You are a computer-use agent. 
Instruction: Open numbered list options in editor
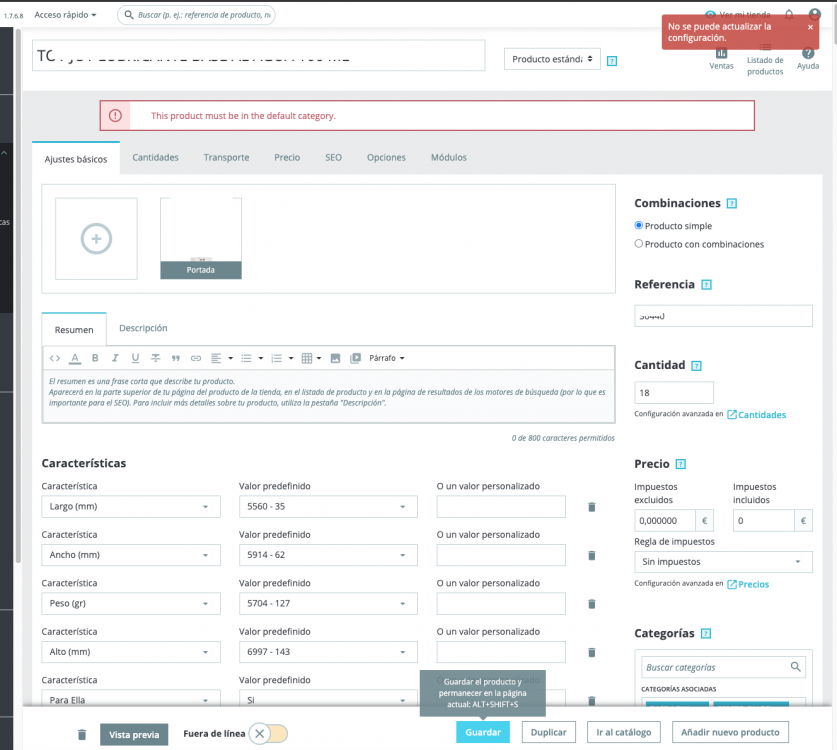(x=282, y=358)
